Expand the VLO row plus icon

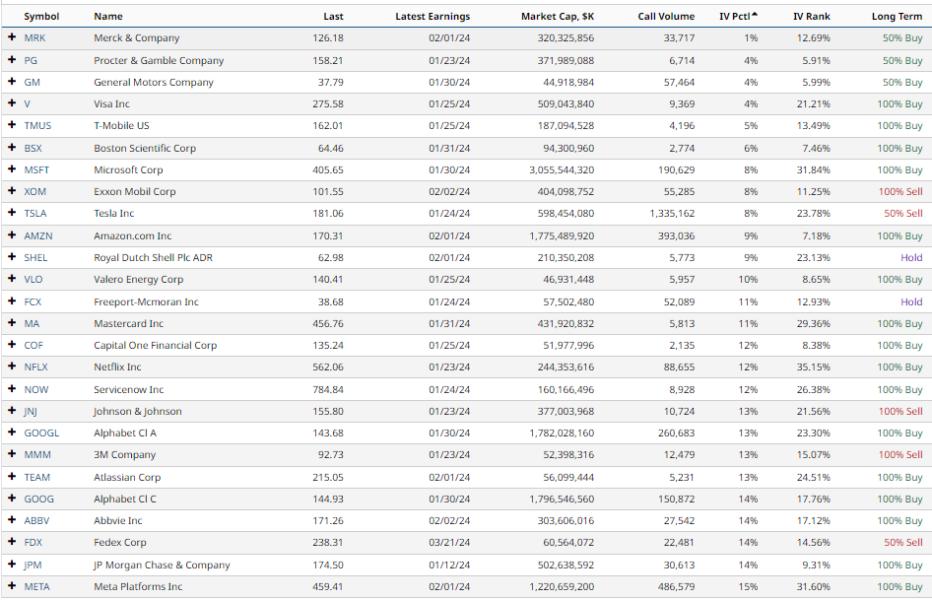(x=12, y=278)
